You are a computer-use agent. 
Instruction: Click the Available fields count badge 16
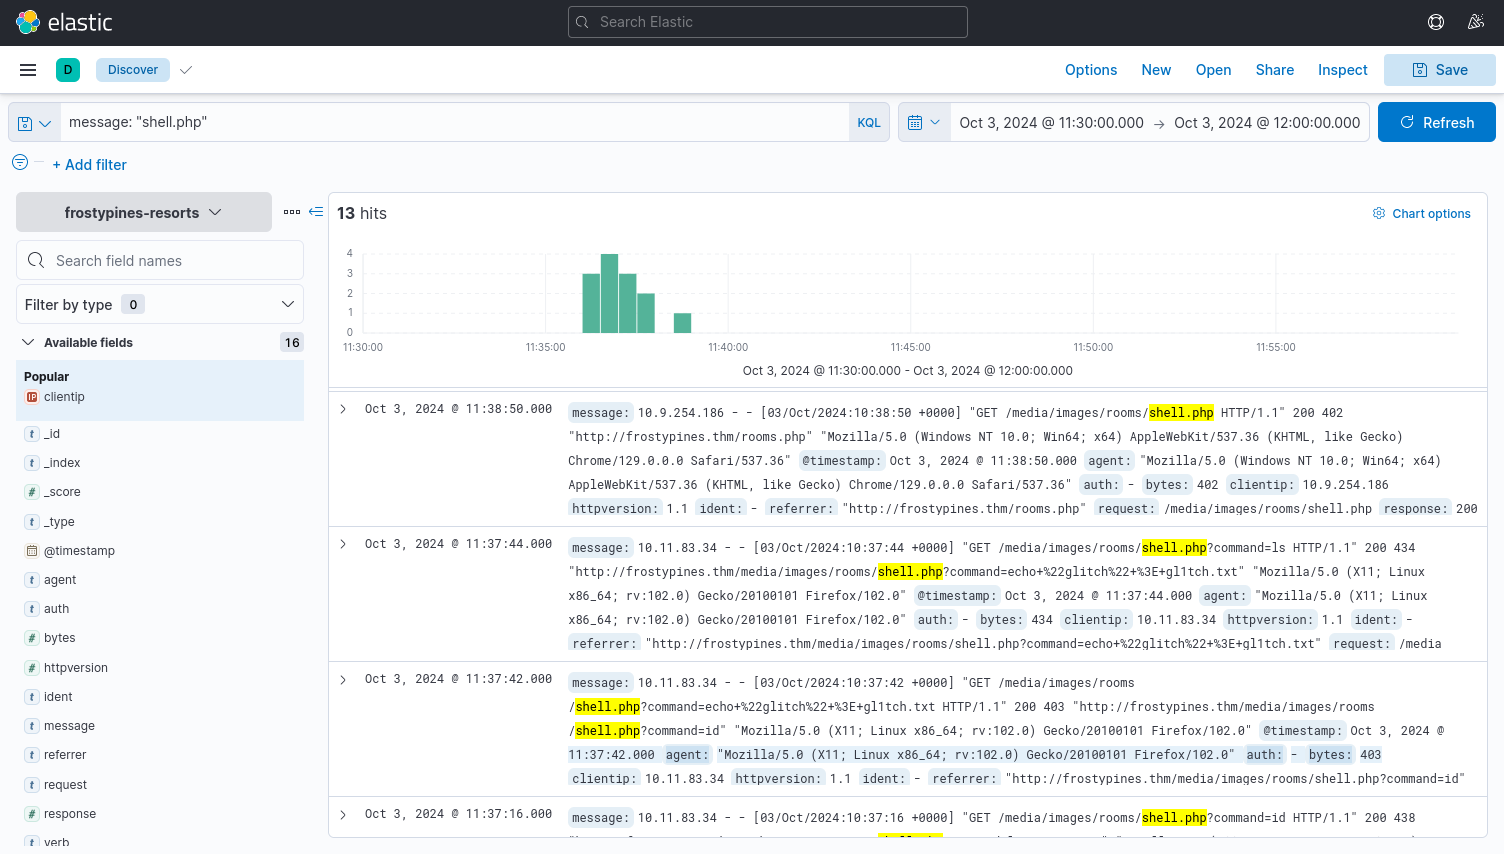[292, 342]
